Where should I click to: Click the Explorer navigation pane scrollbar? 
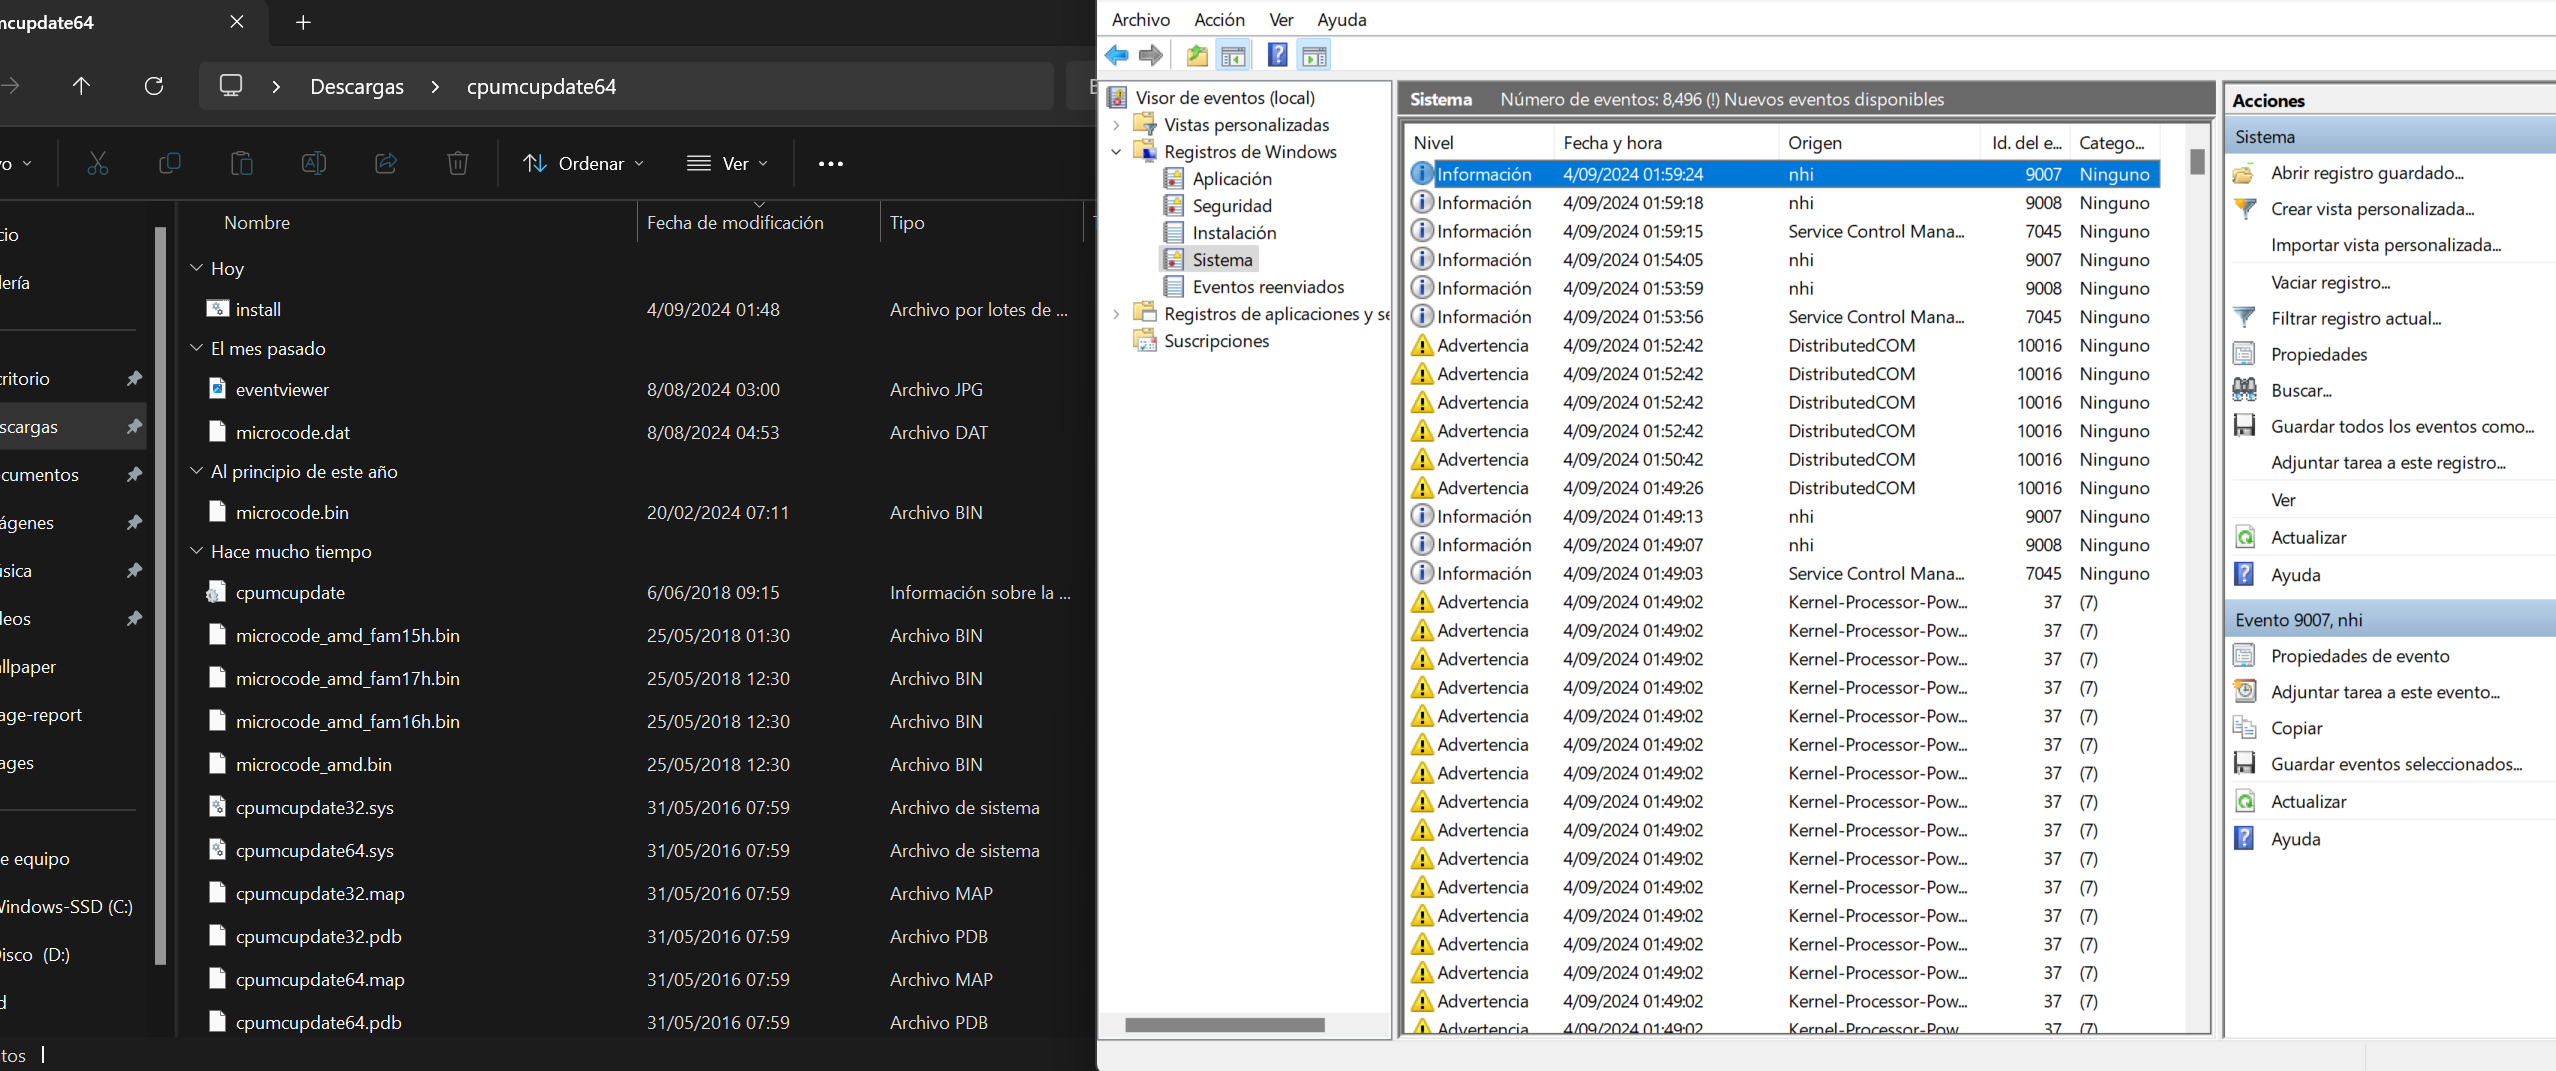tap(160, 596)
